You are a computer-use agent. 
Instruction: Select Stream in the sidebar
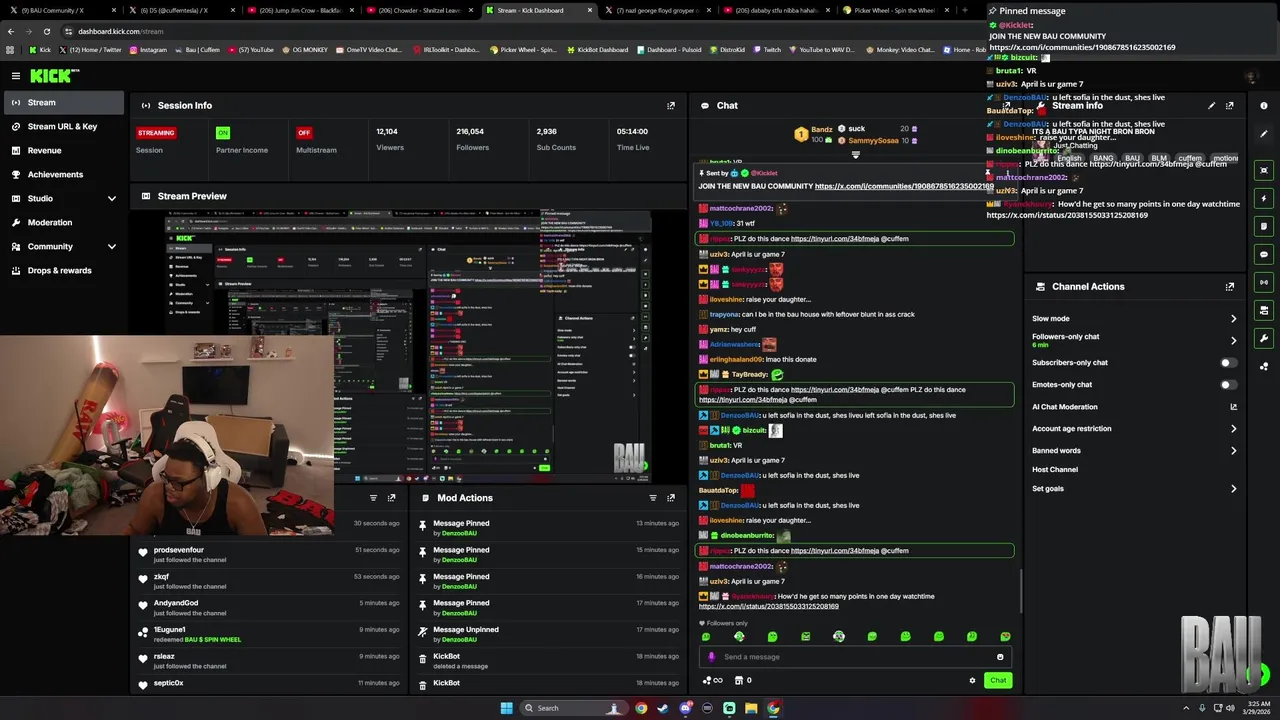62,102
